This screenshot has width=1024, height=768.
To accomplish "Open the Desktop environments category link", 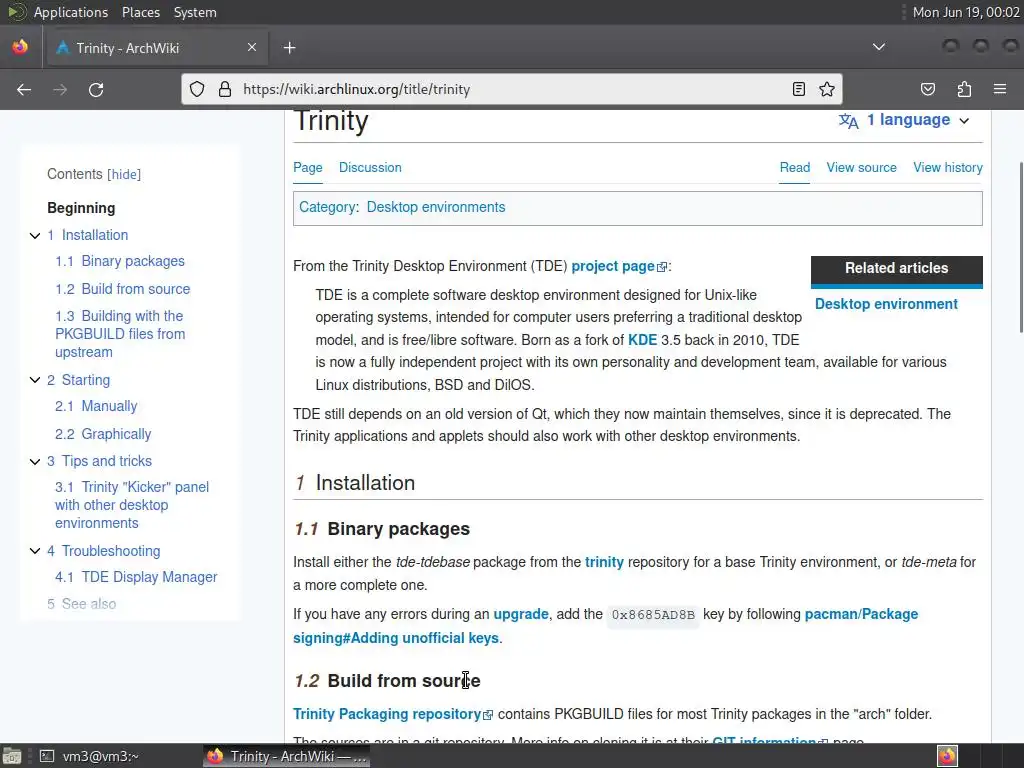I will coord(436,207).
